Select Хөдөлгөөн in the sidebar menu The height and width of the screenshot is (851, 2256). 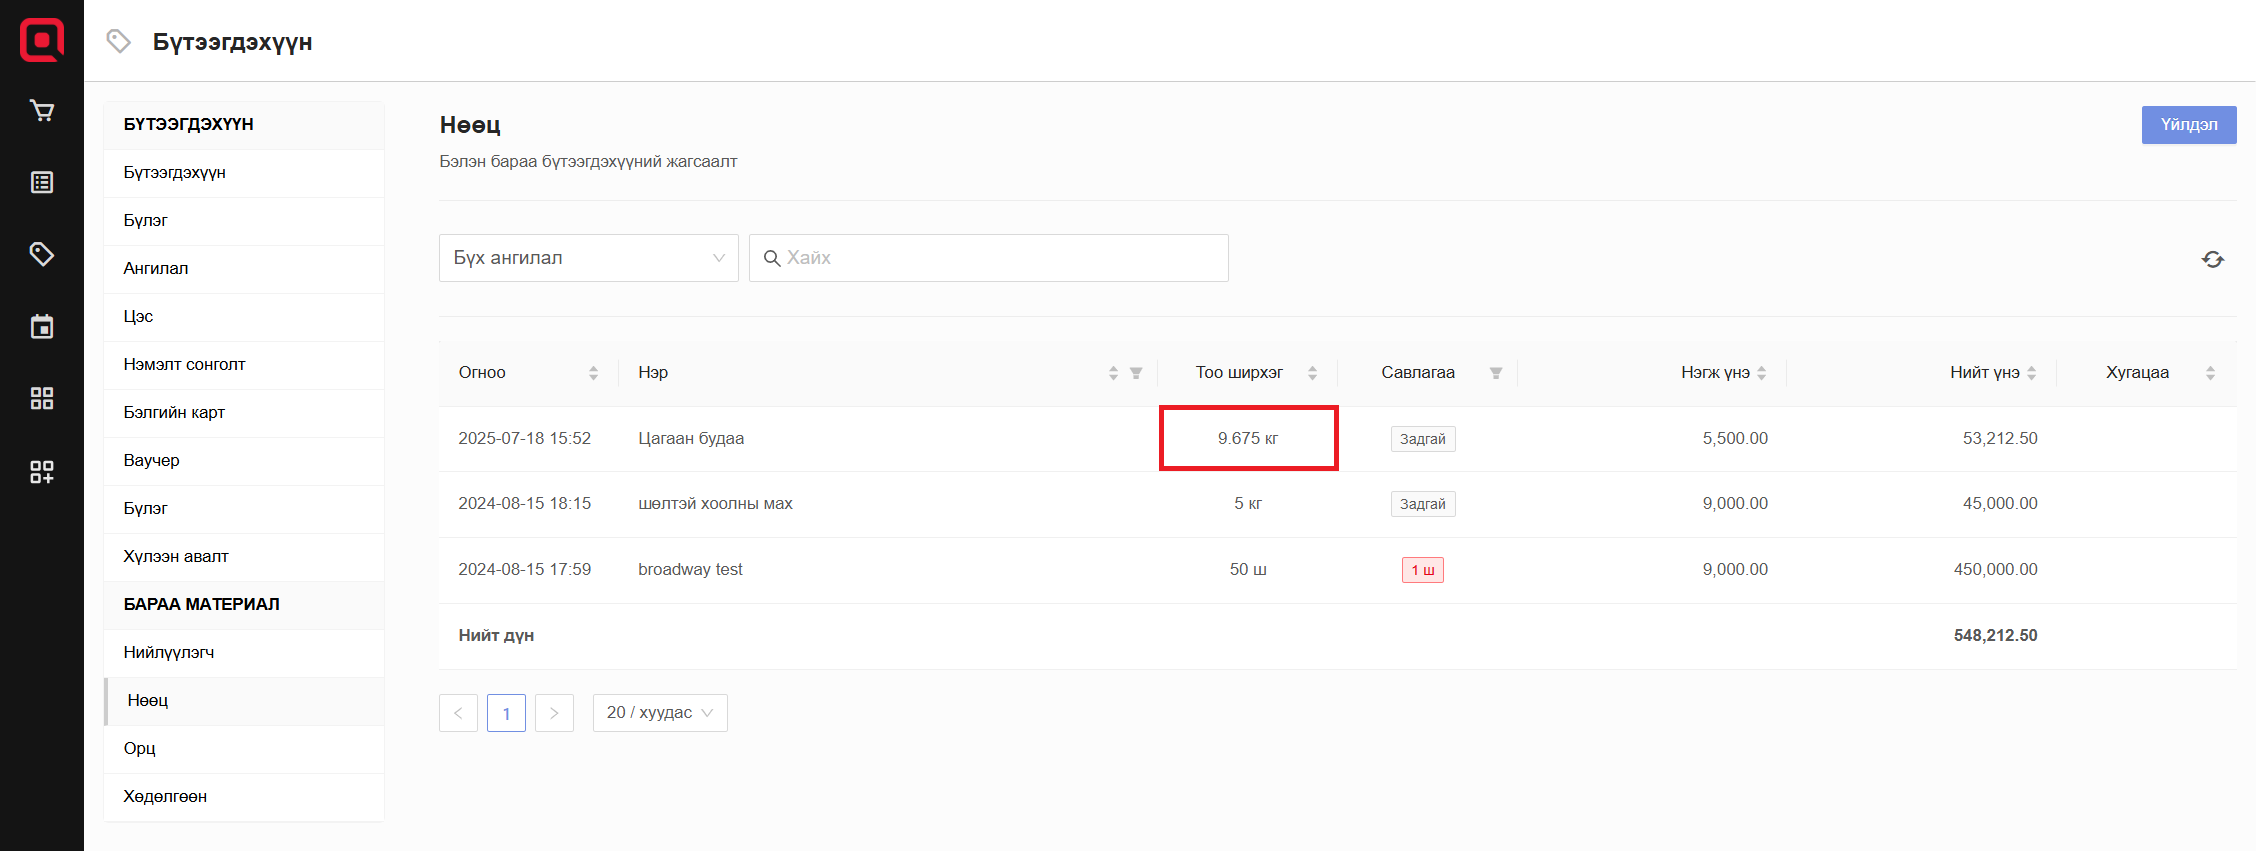tap(165, 796)
